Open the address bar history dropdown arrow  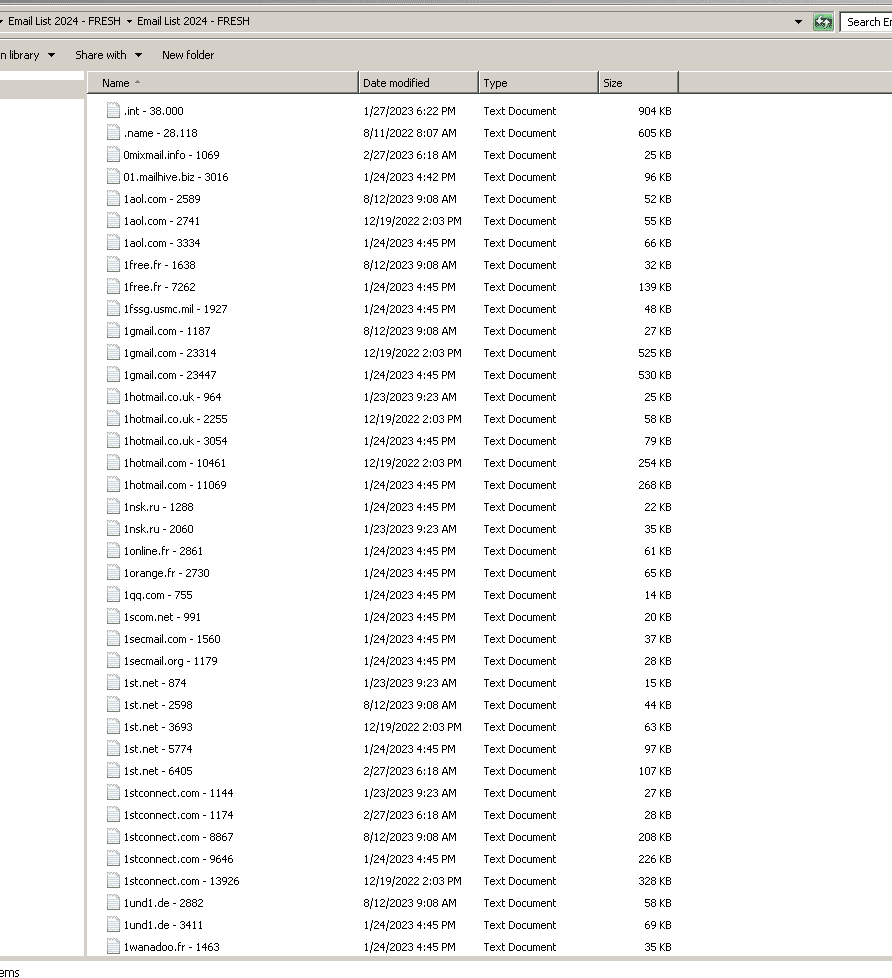798,22
